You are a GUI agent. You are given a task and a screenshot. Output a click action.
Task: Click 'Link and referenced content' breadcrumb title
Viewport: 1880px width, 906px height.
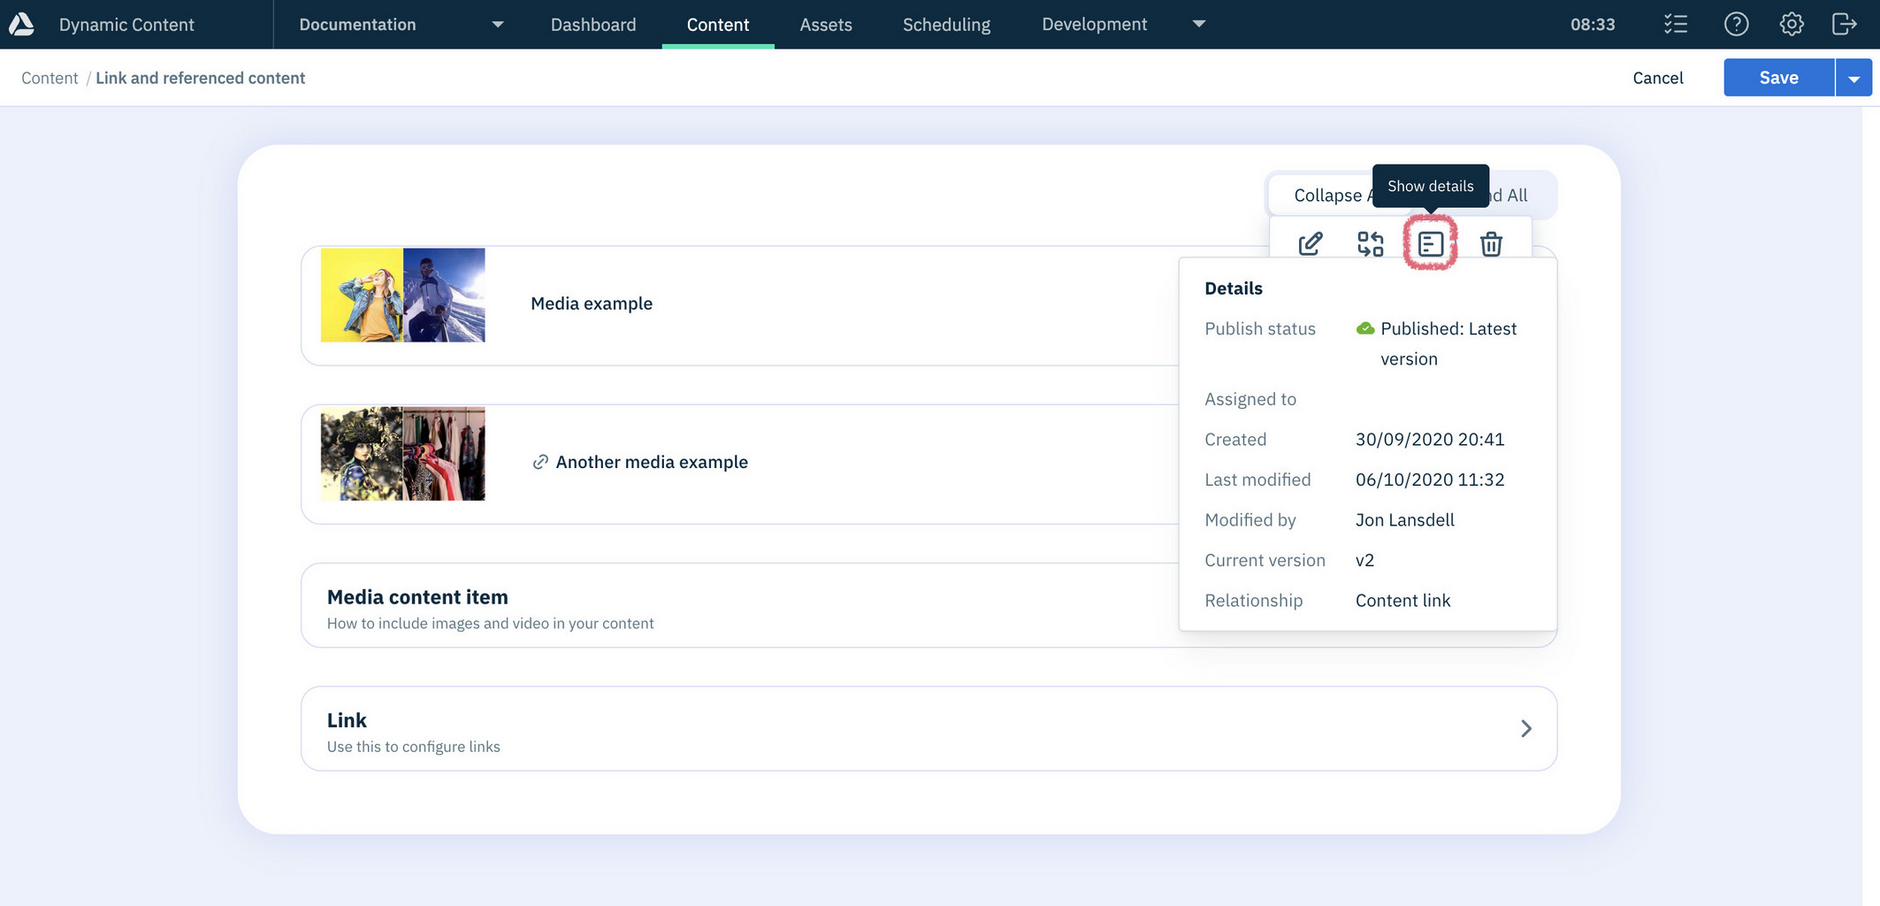point(200,78)
